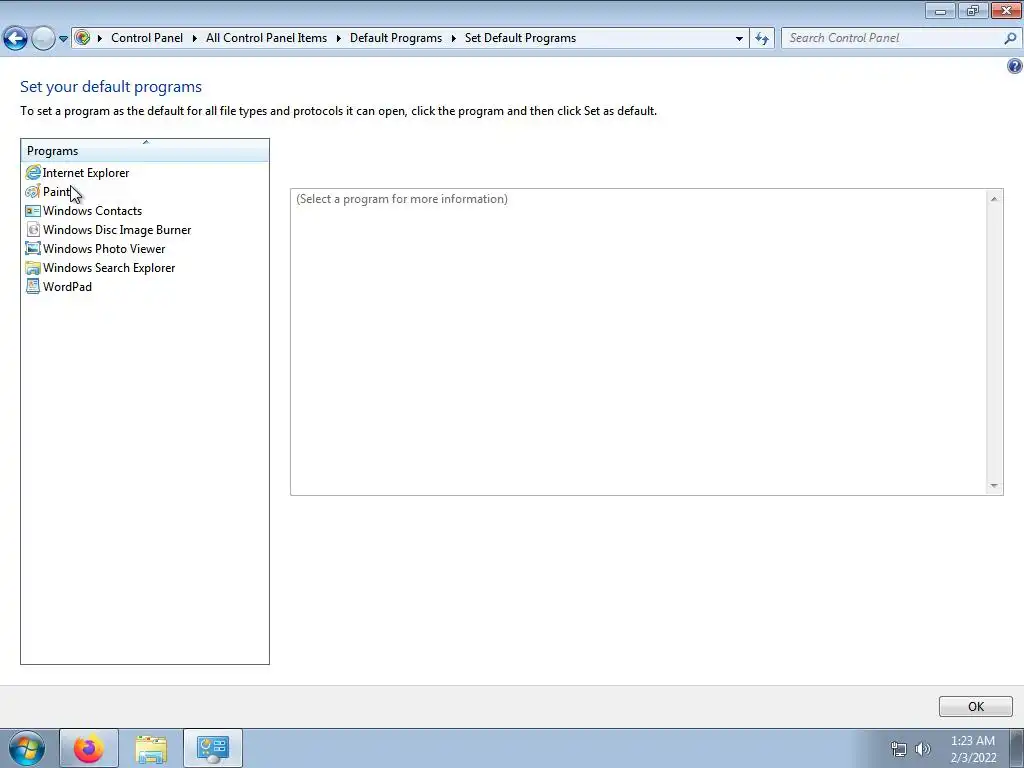
Task: Select the Internet Explorer list row text
Action: [86, 172]
